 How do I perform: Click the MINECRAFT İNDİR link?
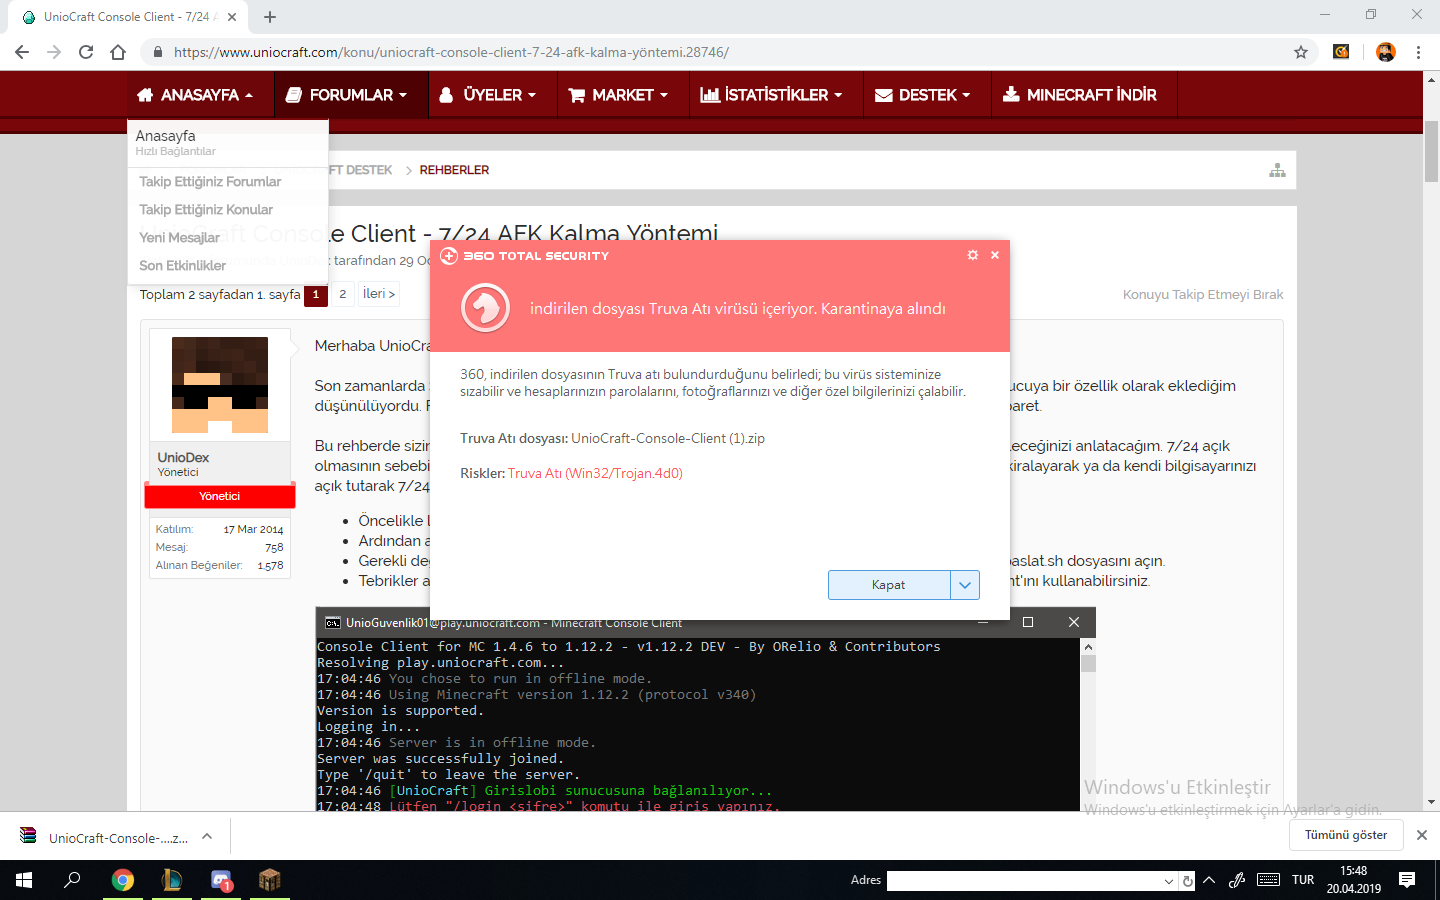[x=1079, y=95]
